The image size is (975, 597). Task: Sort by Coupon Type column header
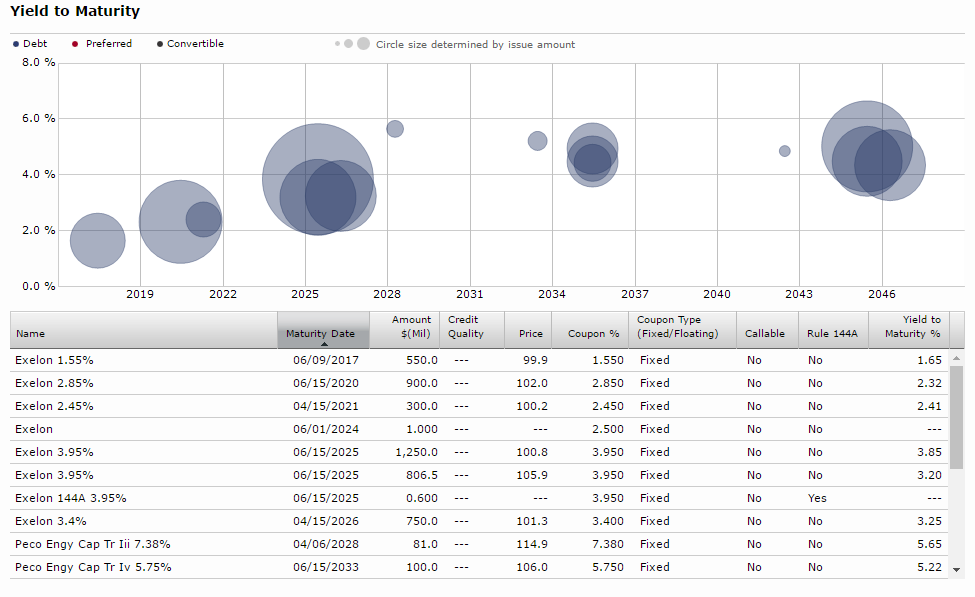pyautogui.click(x=683, y=330)
